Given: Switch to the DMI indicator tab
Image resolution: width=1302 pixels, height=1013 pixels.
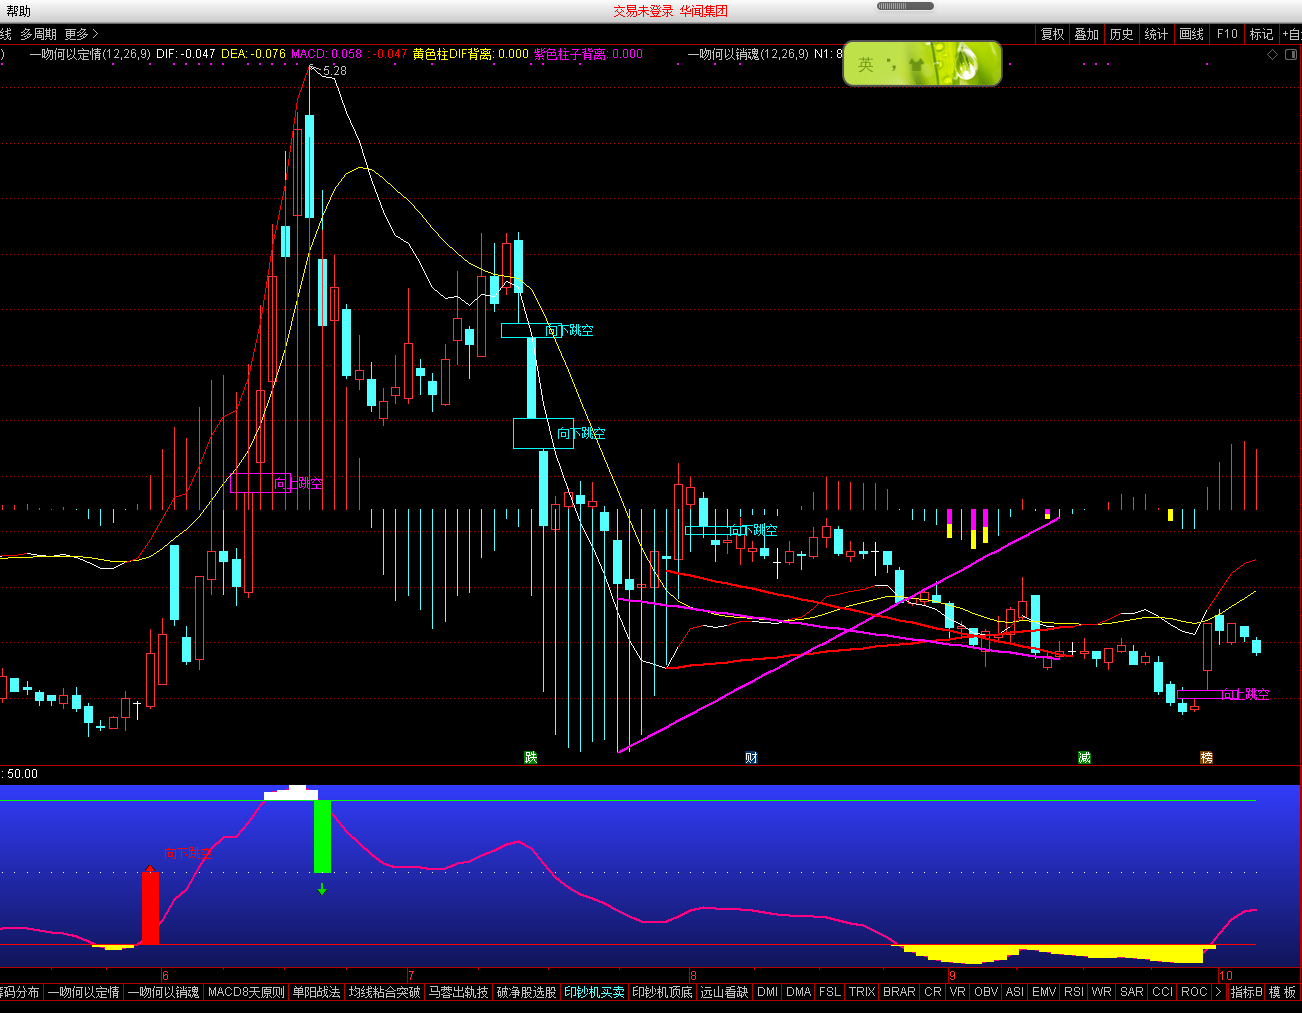Looking at the screenshot, I should click(x=767, y=992).
